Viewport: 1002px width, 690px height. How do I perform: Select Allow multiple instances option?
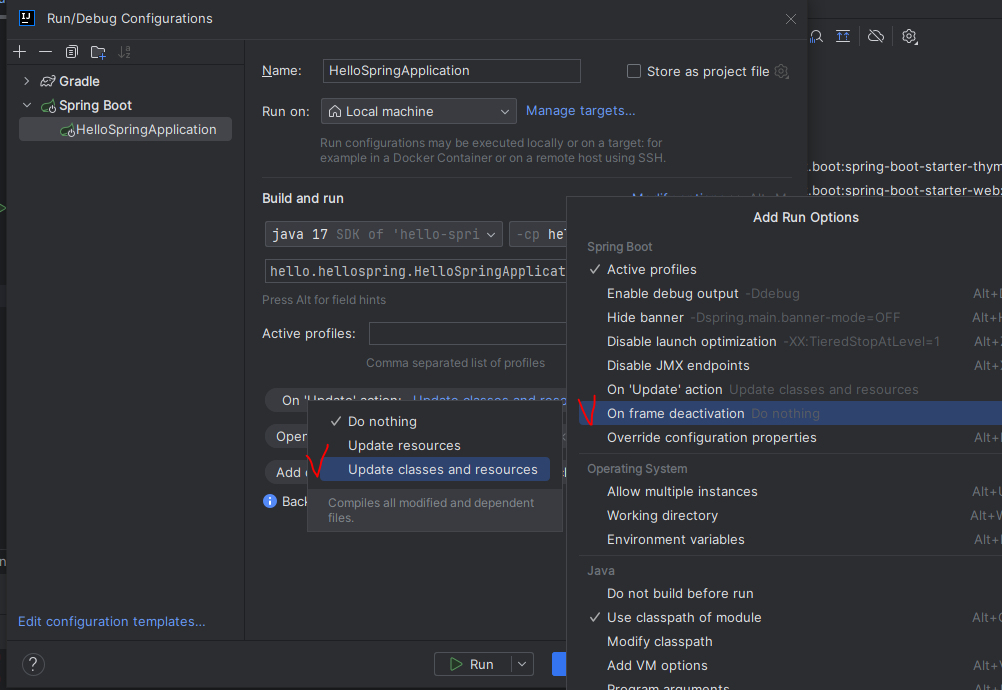[790, 491]
